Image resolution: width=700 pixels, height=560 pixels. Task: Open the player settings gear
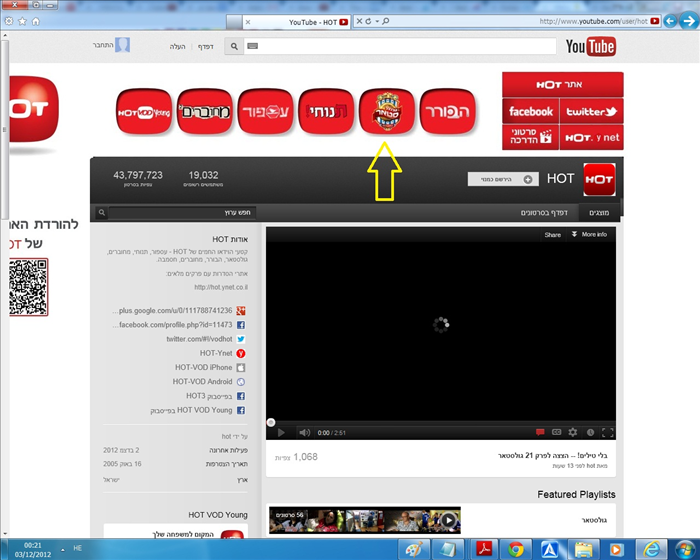(573, 432)
